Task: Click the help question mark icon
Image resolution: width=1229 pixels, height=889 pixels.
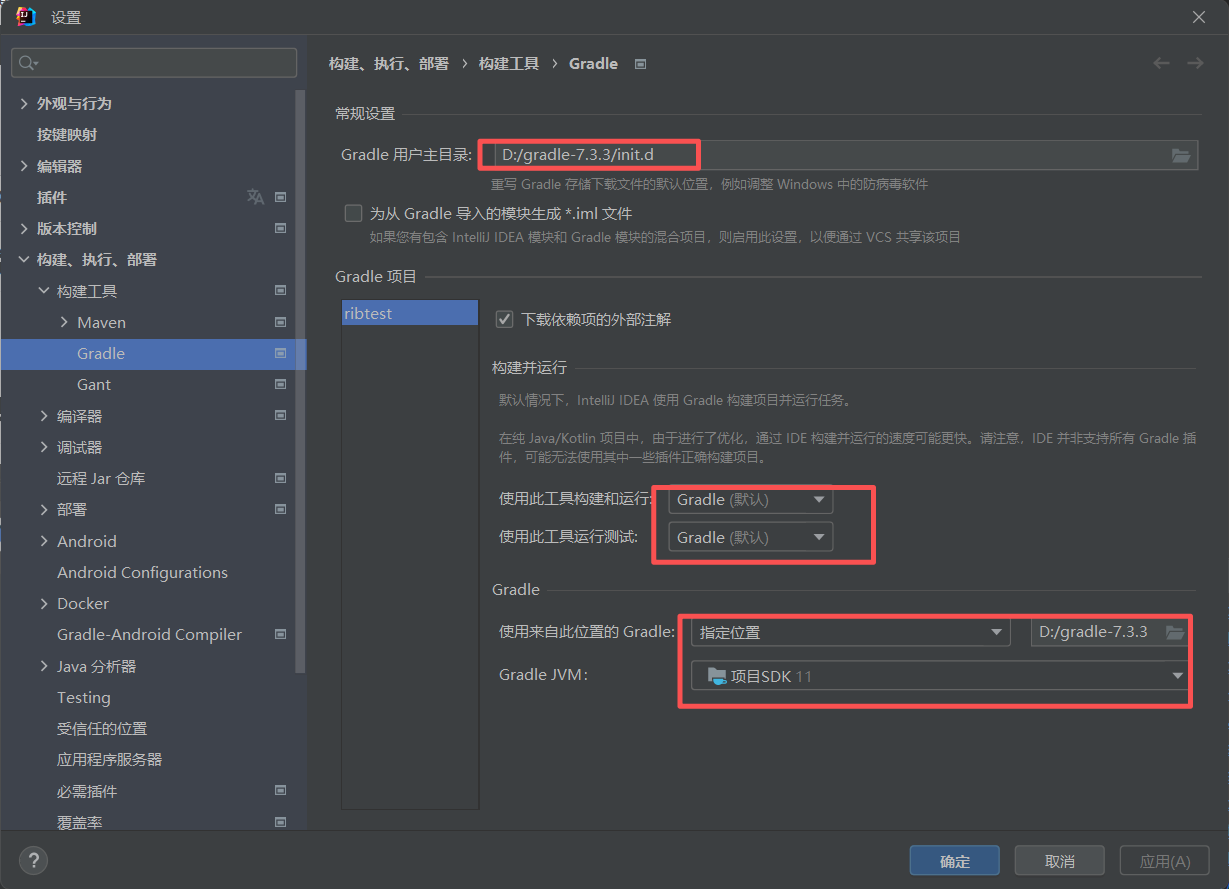Action: pyautogui.click(x=33, y=860)
